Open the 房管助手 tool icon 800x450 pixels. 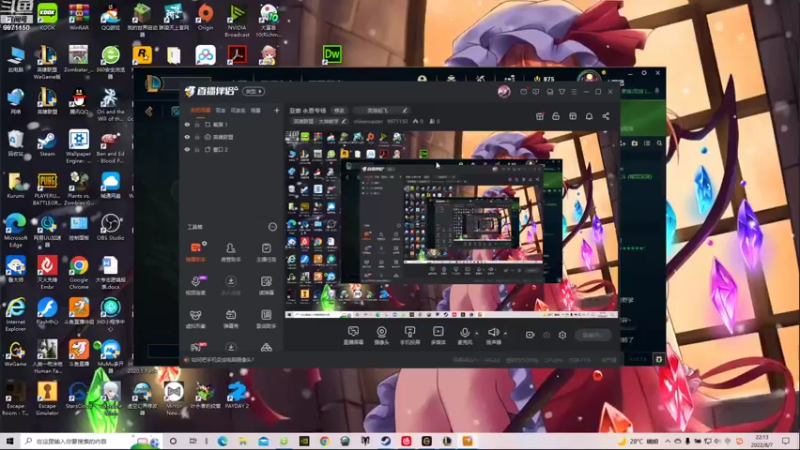231,252
